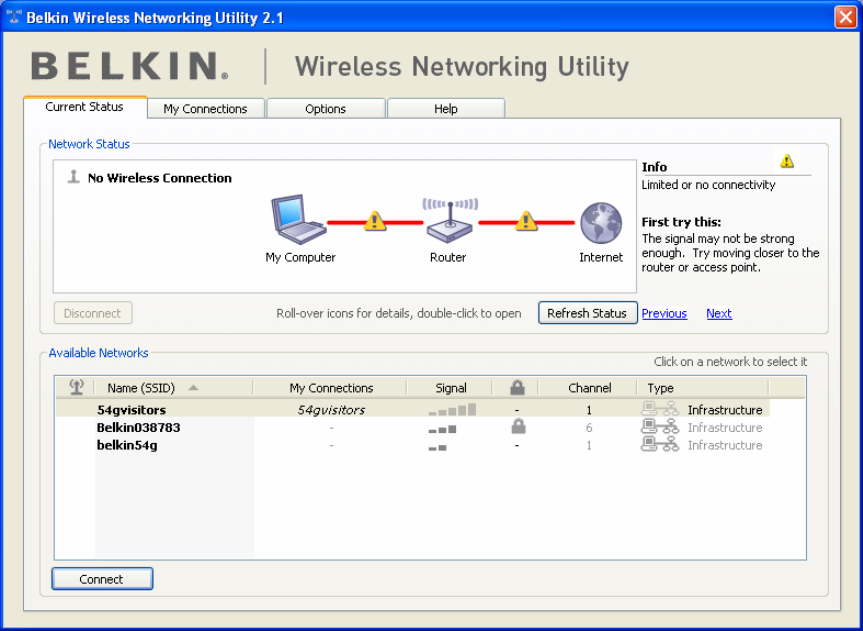Open the My Connections tab
This screenshot has width=863, height=631.
point(205,109)
